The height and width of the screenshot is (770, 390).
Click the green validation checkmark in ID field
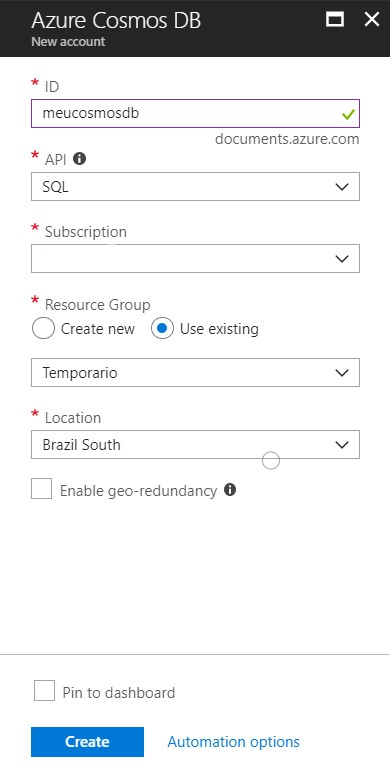(348, 115)
